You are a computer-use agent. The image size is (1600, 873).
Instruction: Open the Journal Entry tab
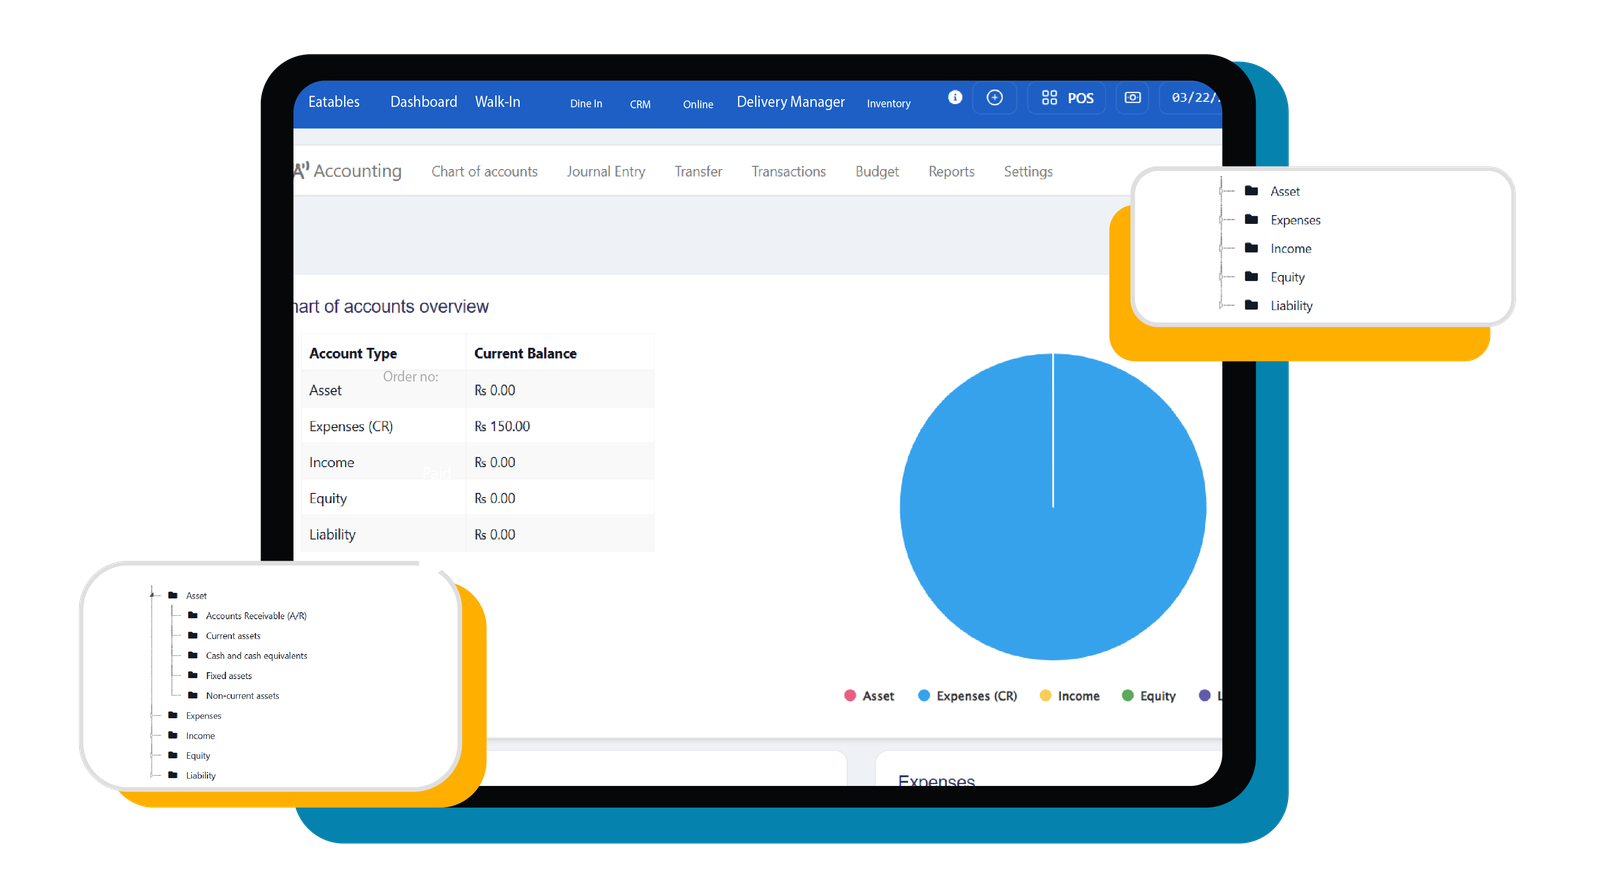coord(606,172)
